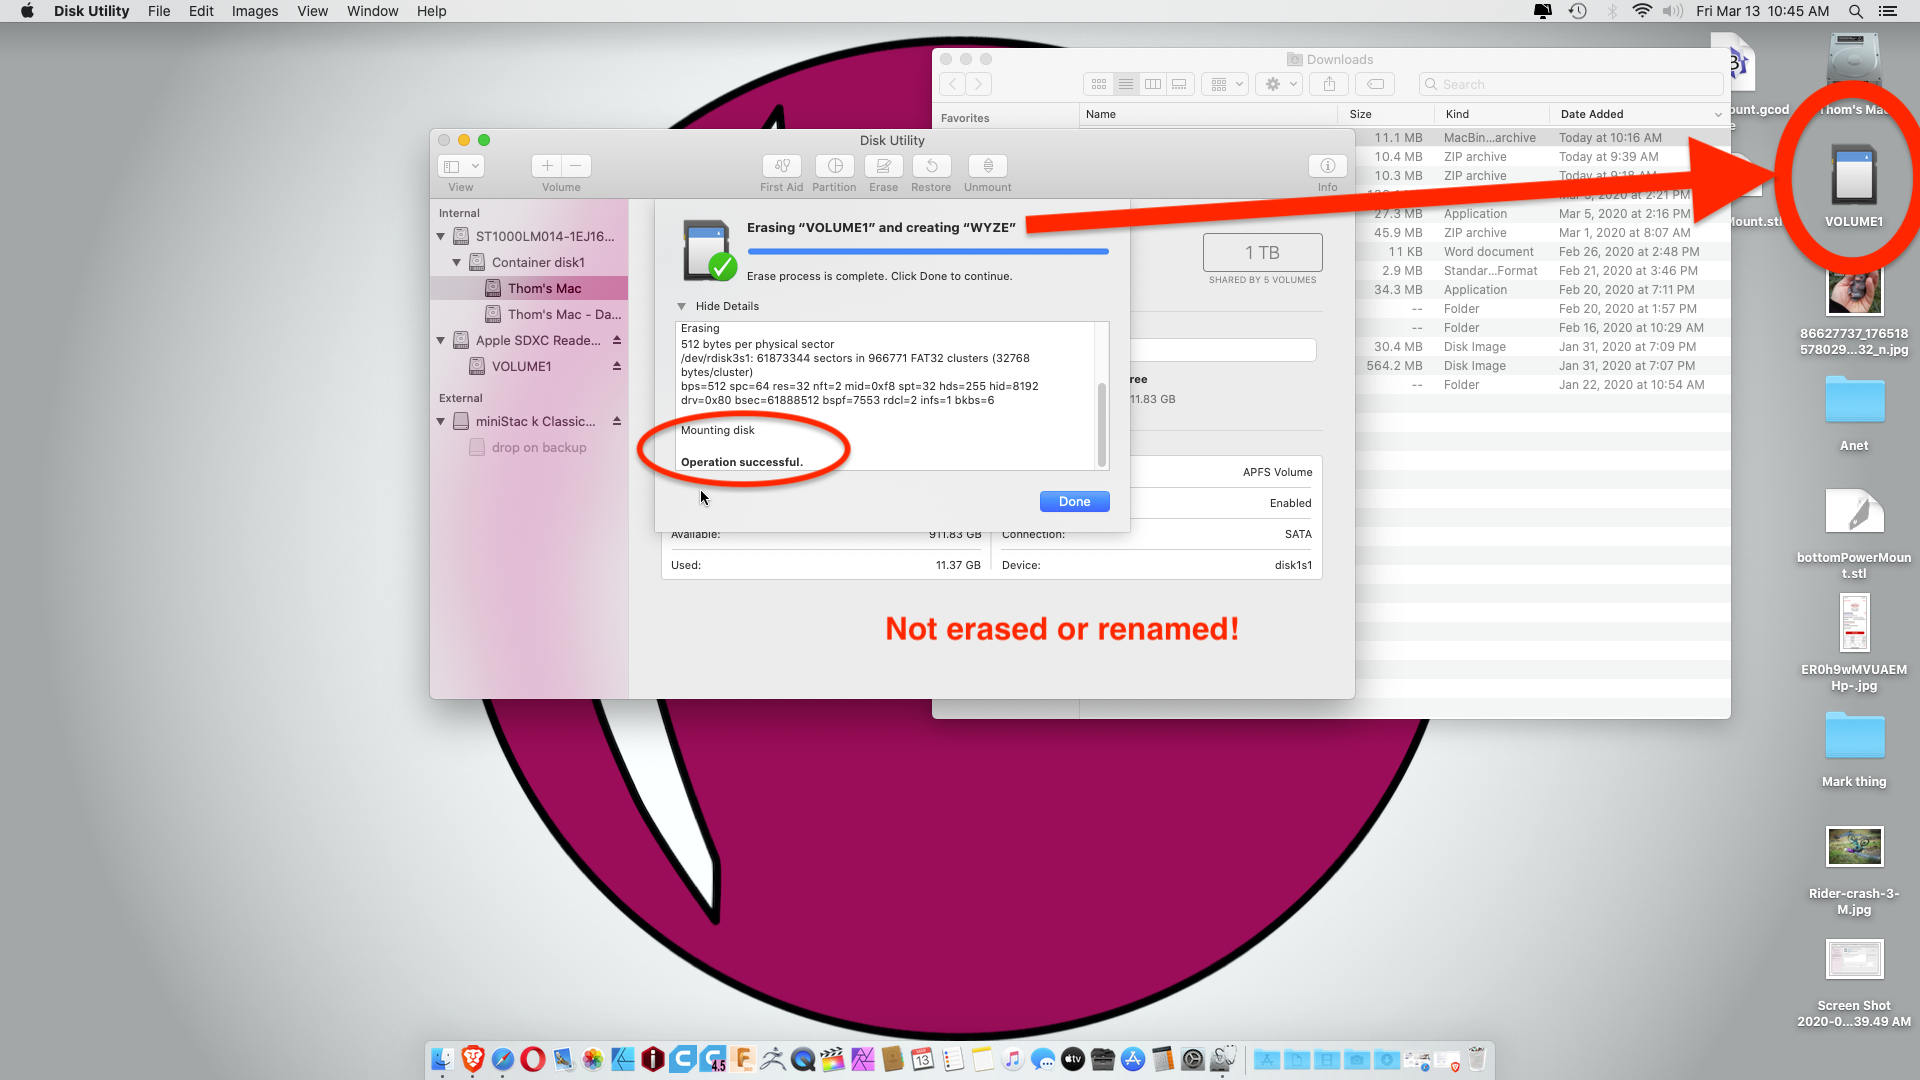The width and height of the screenshot is (1920, 1080).
Task: Eject the VOLUME1 sidebar volume
Action: coord(617,367)
